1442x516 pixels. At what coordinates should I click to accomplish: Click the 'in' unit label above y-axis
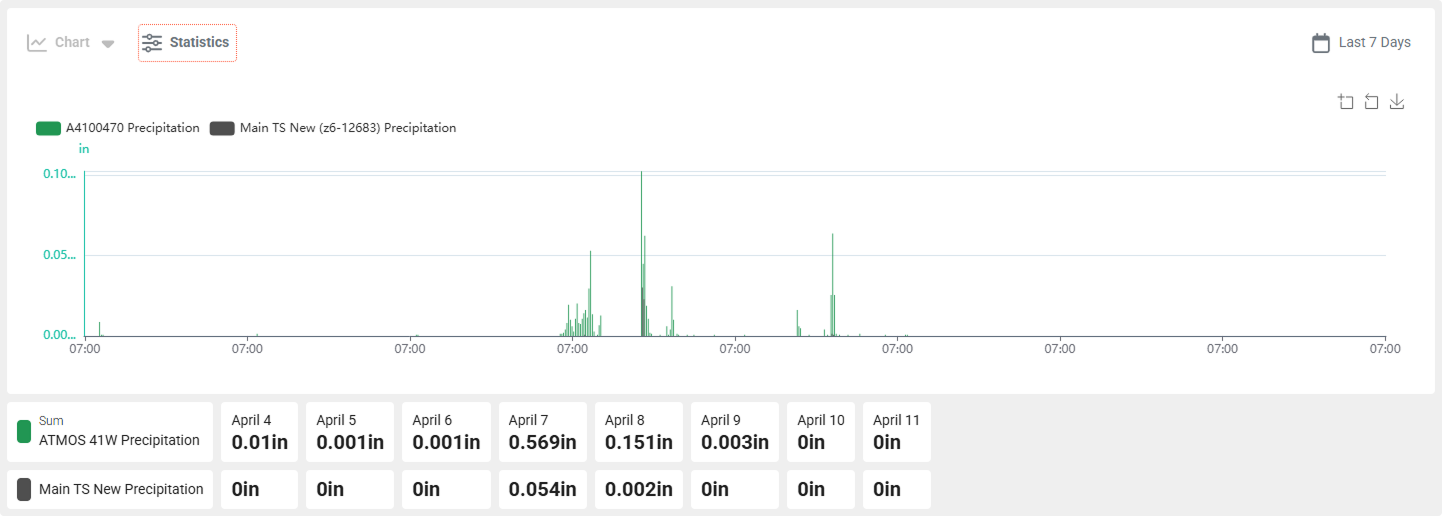pos(84,149)
